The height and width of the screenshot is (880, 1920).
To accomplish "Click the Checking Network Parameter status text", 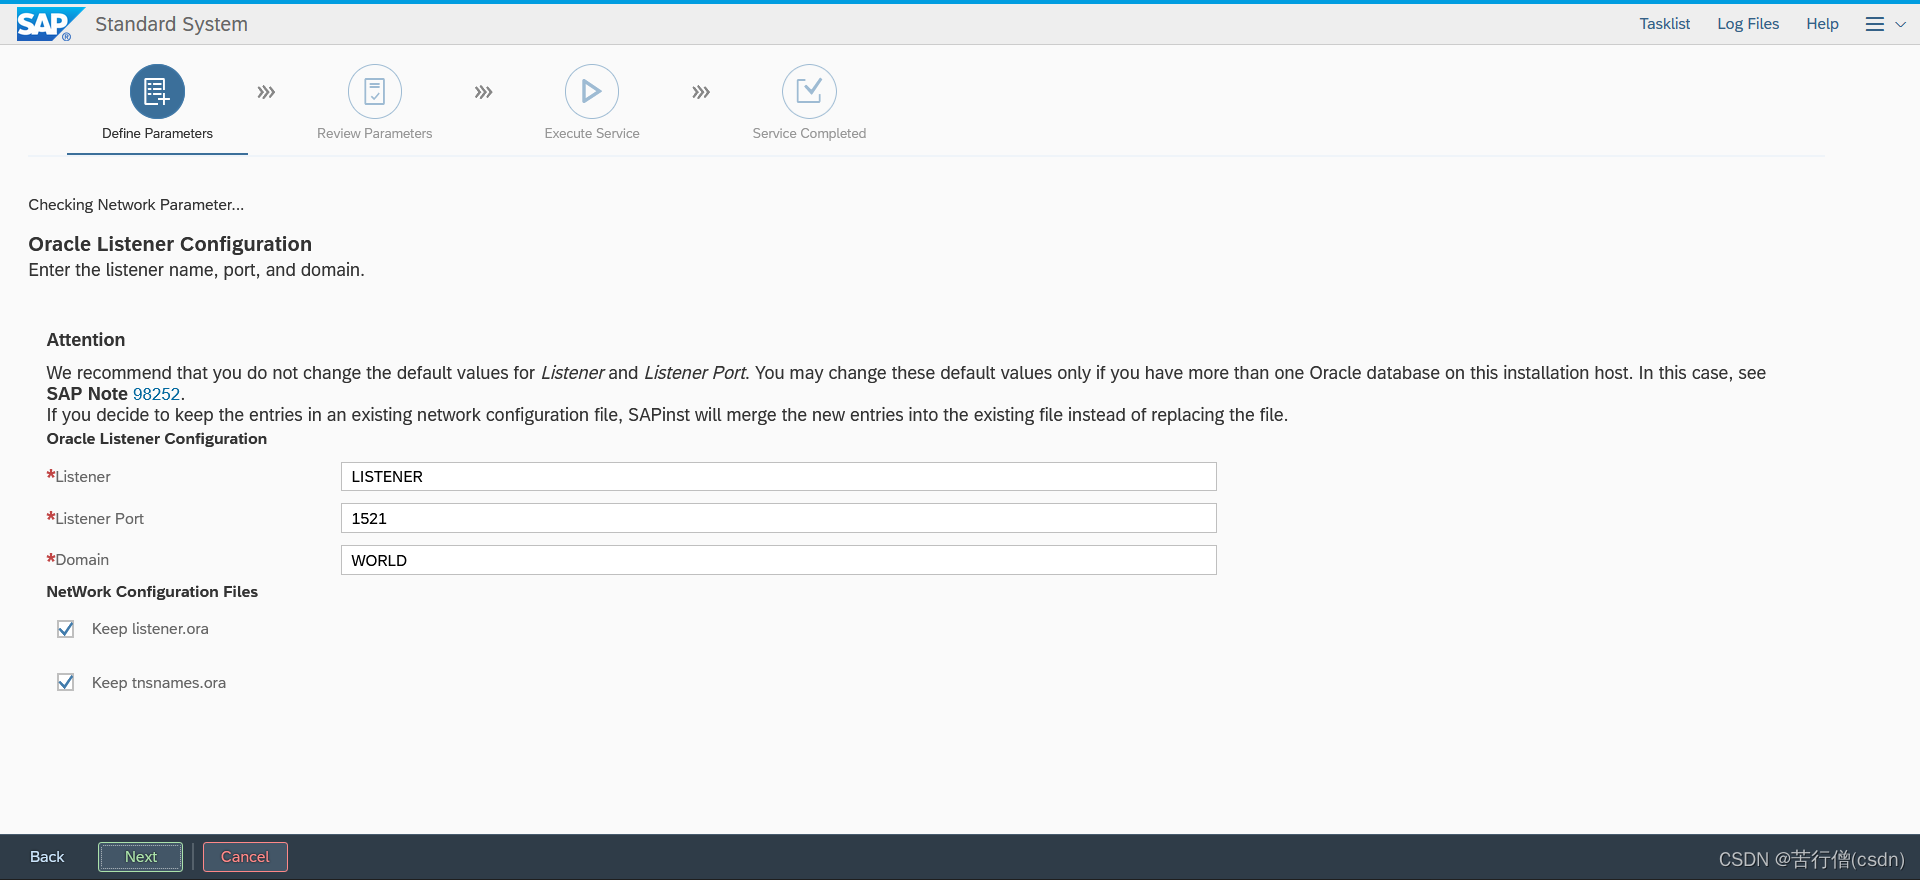I will pos(136,205).
